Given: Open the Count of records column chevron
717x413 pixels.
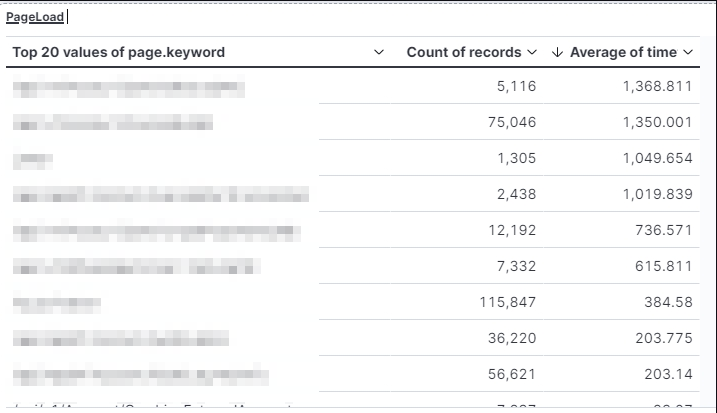Looking at the screenshot, I should pyautogui.click(x=532, y=52).
